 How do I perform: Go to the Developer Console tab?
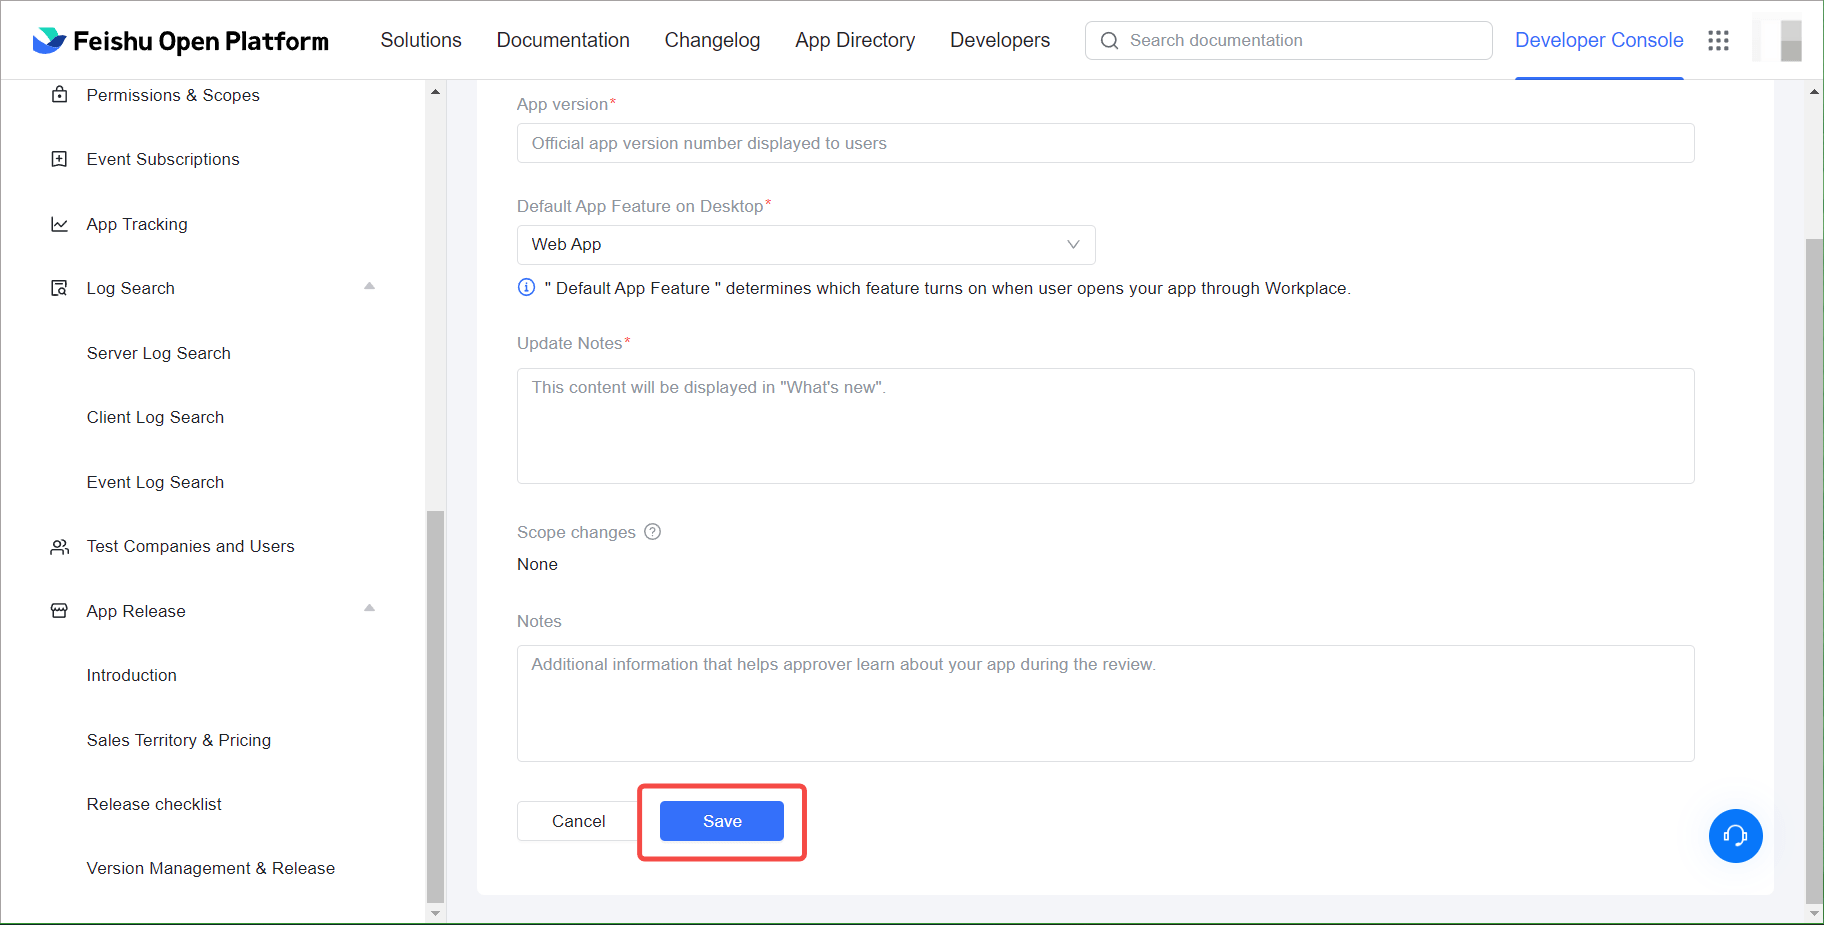tap(1598, 40)
